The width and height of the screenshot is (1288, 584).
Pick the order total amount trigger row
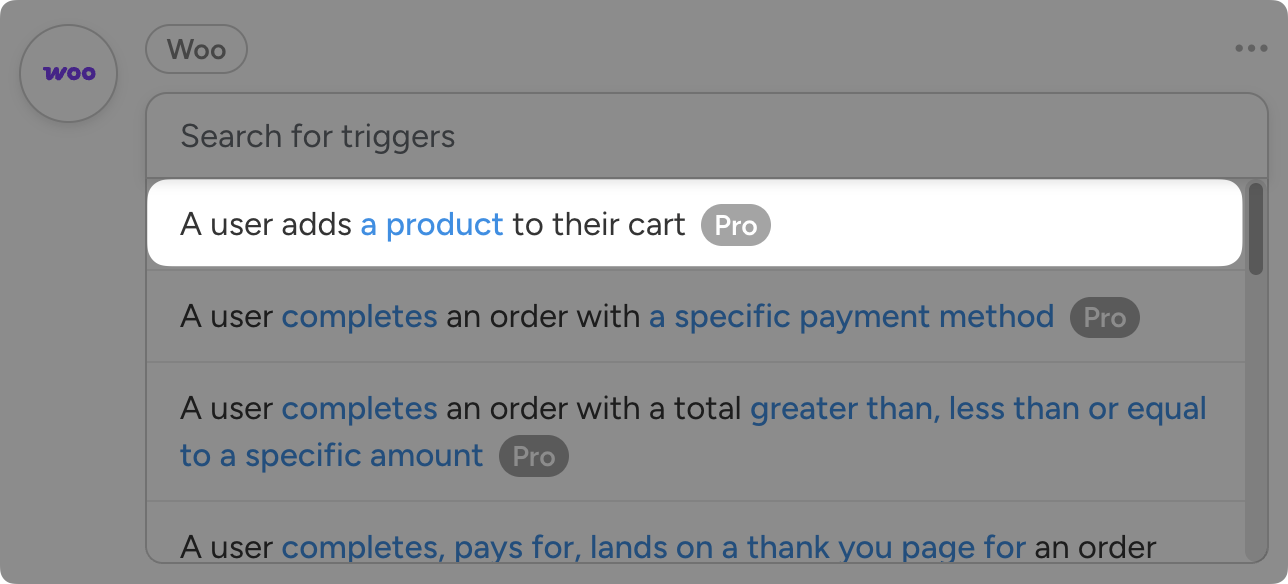click(x=850, y=455)
